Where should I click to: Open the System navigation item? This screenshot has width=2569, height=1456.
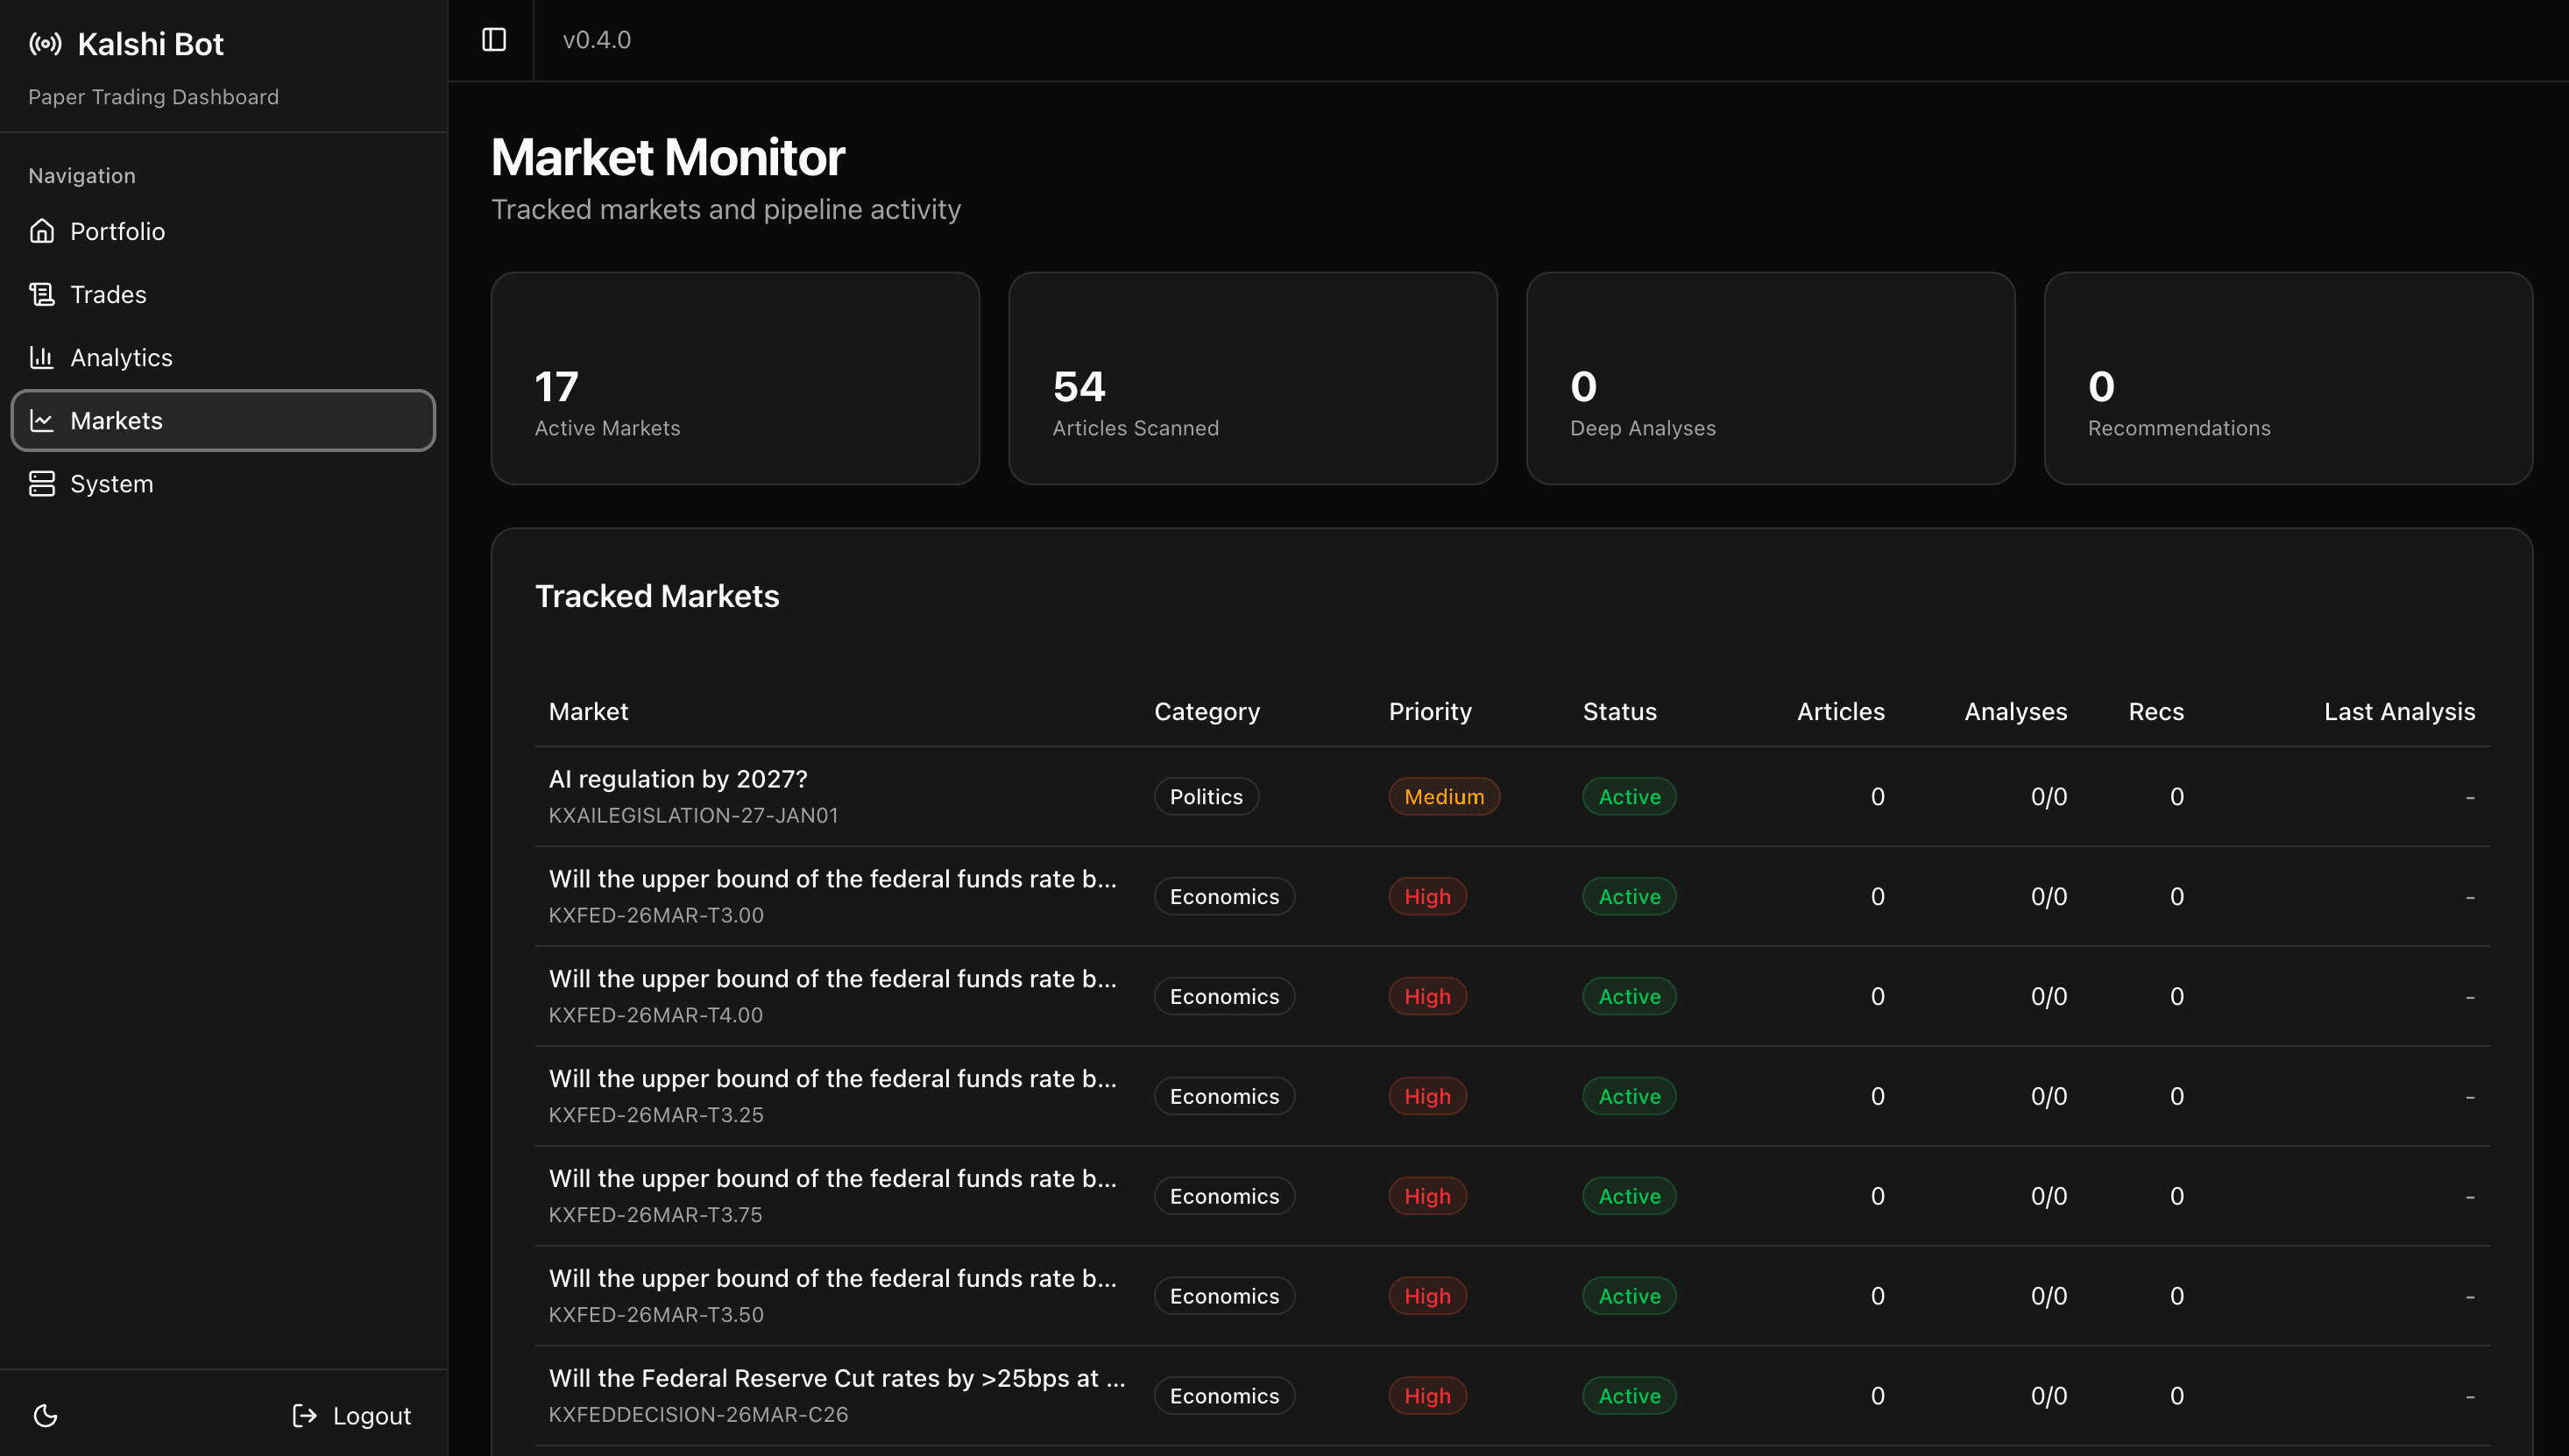coord(112,483)
